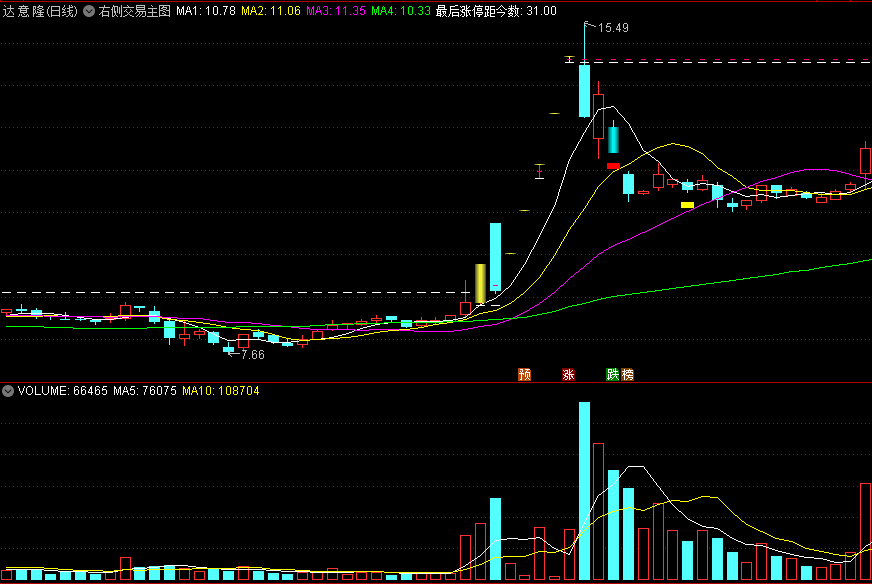The width and height of the screenshot is (872, 584).
Task: Select the yellow MA2: 11.06 readout
Action: (271, 11)
